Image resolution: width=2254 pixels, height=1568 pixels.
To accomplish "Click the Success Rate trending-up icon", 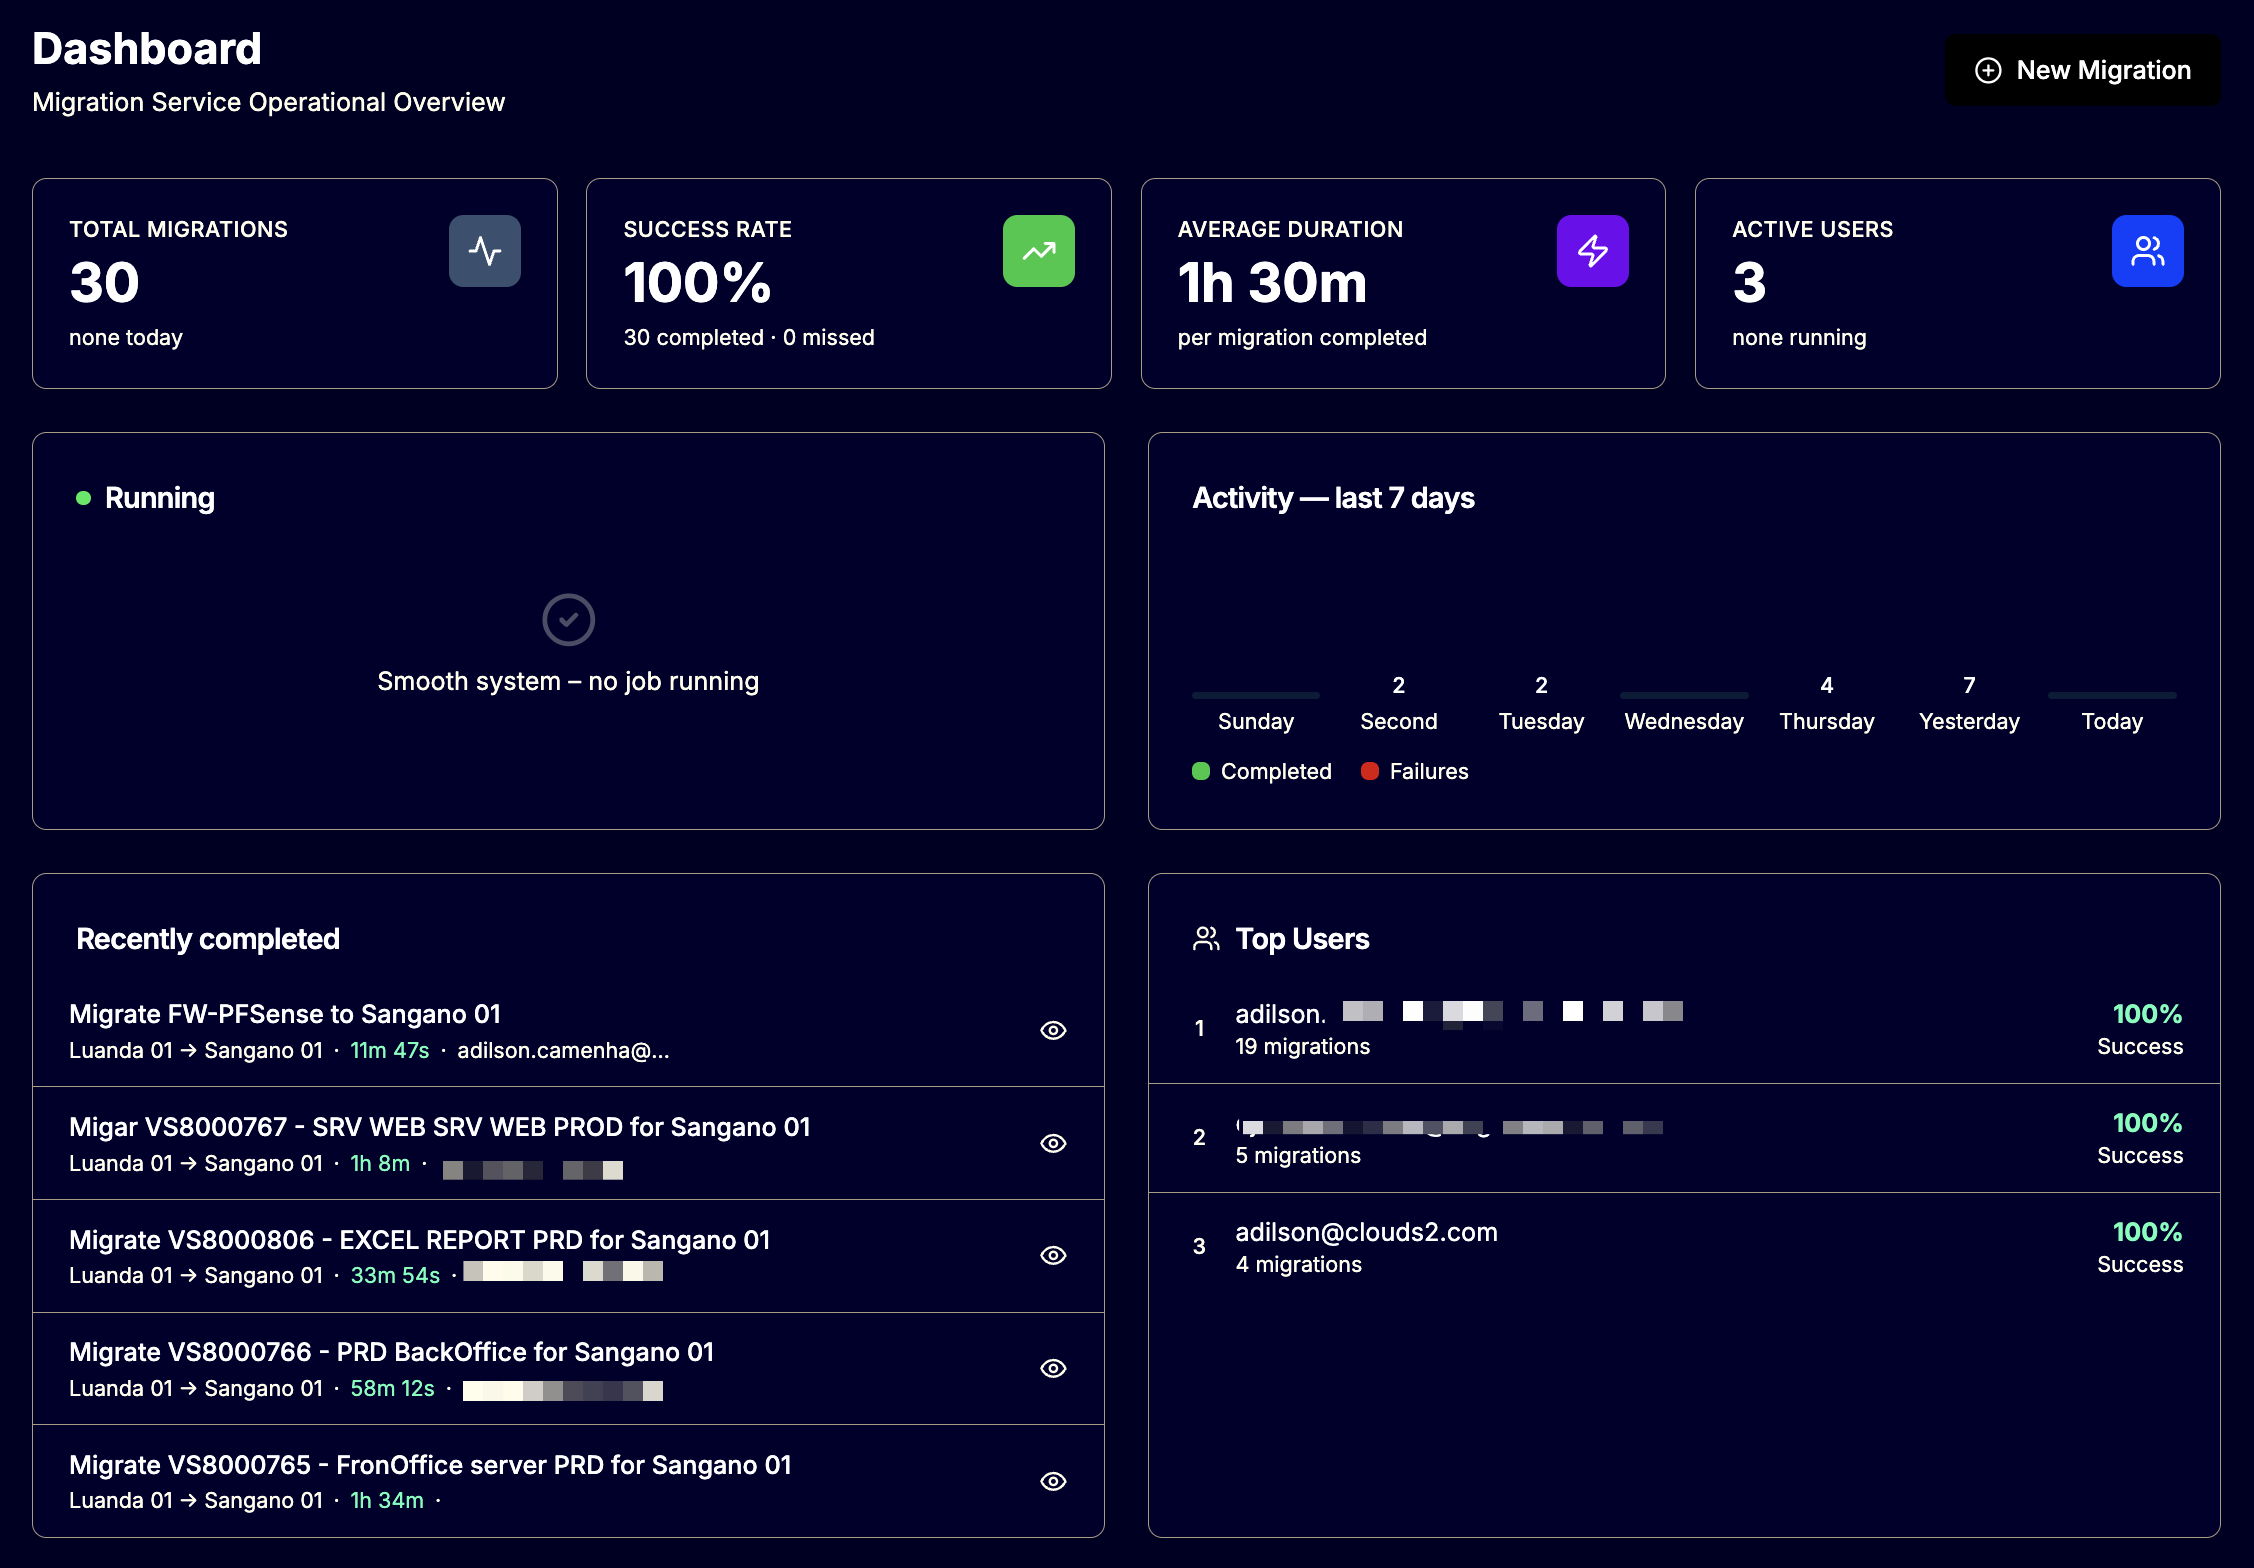I will point(1039,251).
